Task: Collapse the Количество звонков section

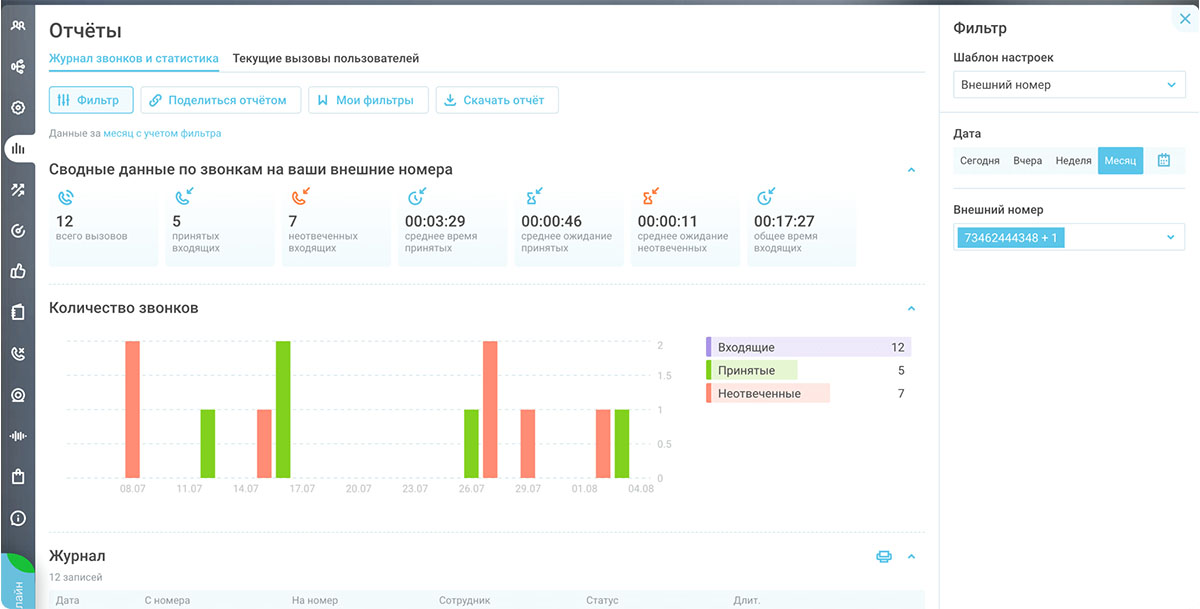Action: point(911,308)
